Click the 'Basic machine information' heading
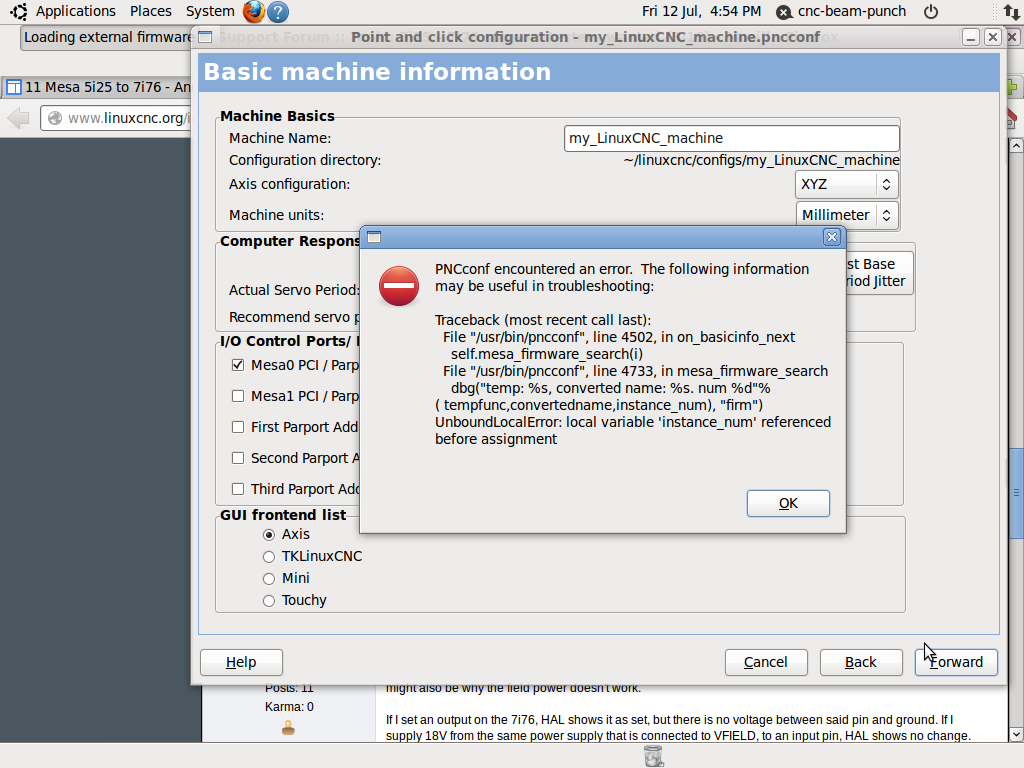Viewport: 1024px width, 768px height. coord(377,72)
